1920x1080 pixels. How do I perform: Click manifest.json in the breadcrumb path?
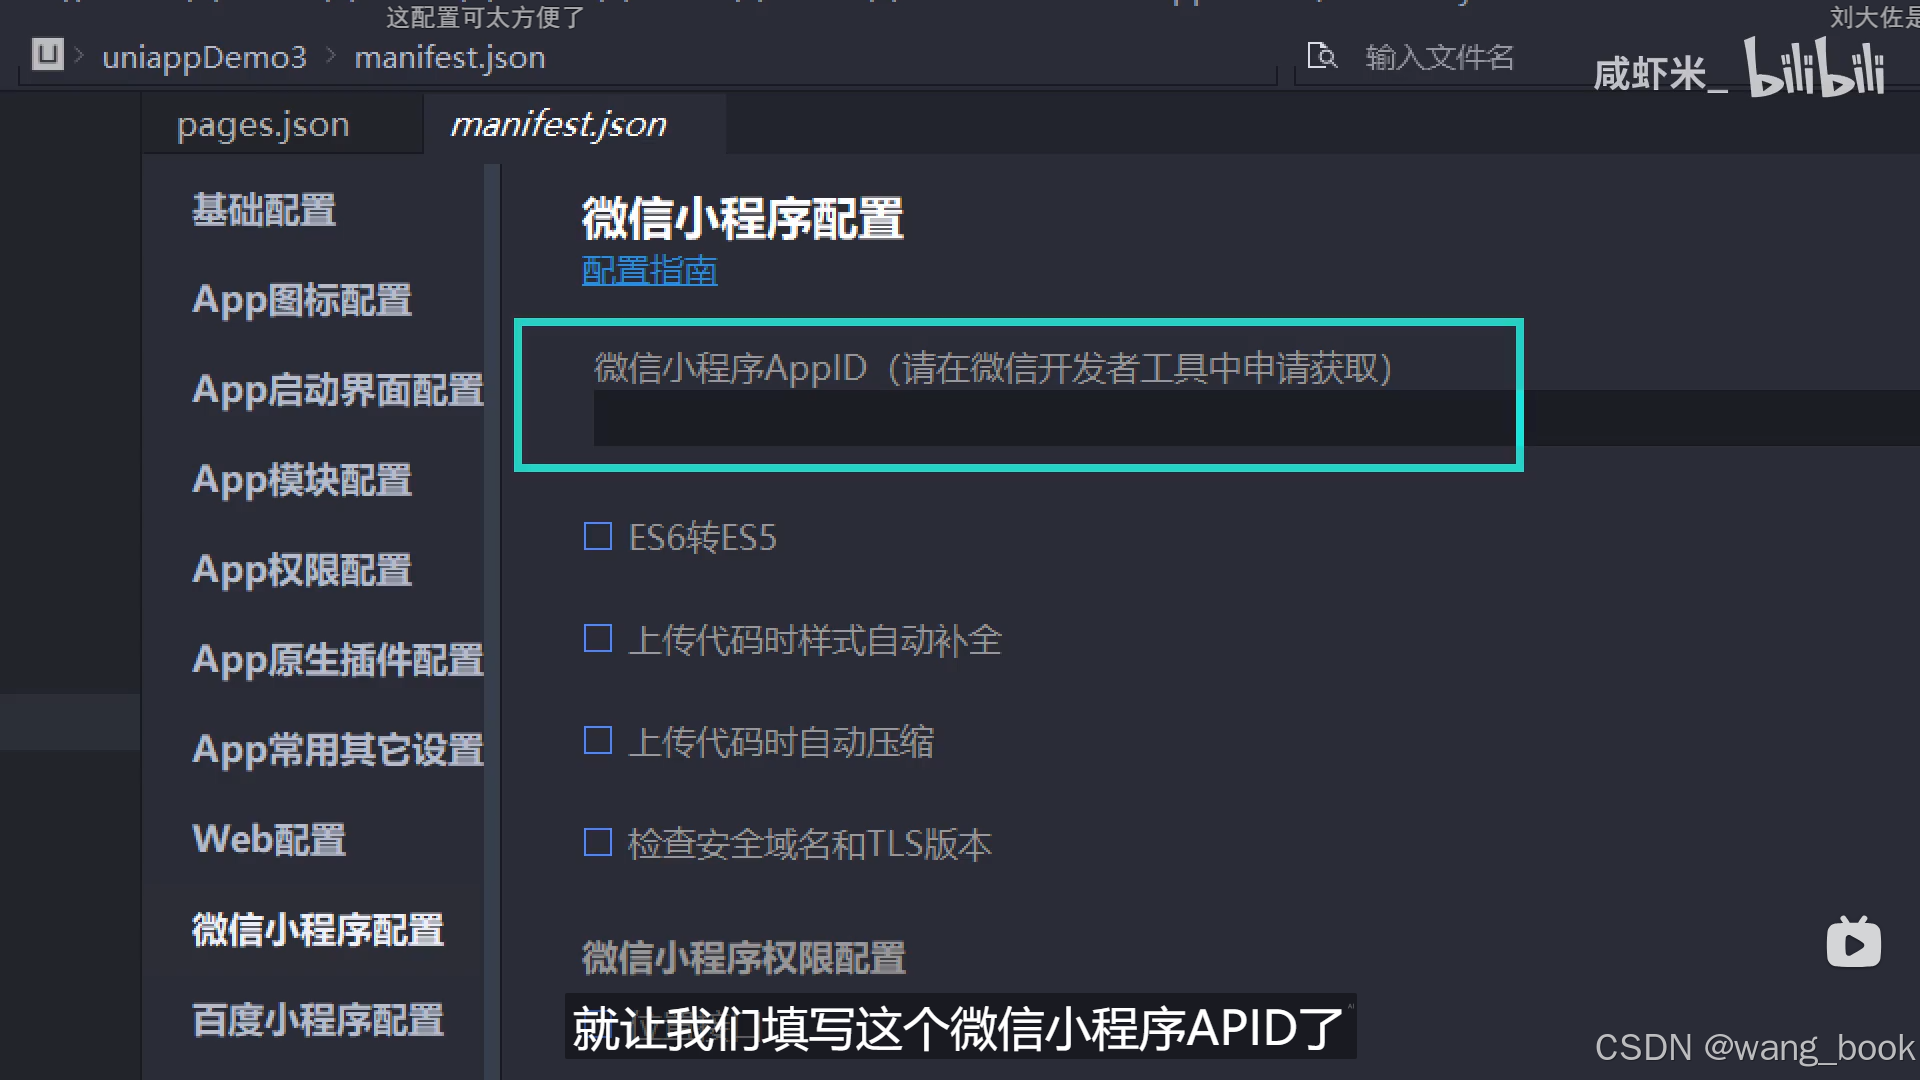[450, 57]
